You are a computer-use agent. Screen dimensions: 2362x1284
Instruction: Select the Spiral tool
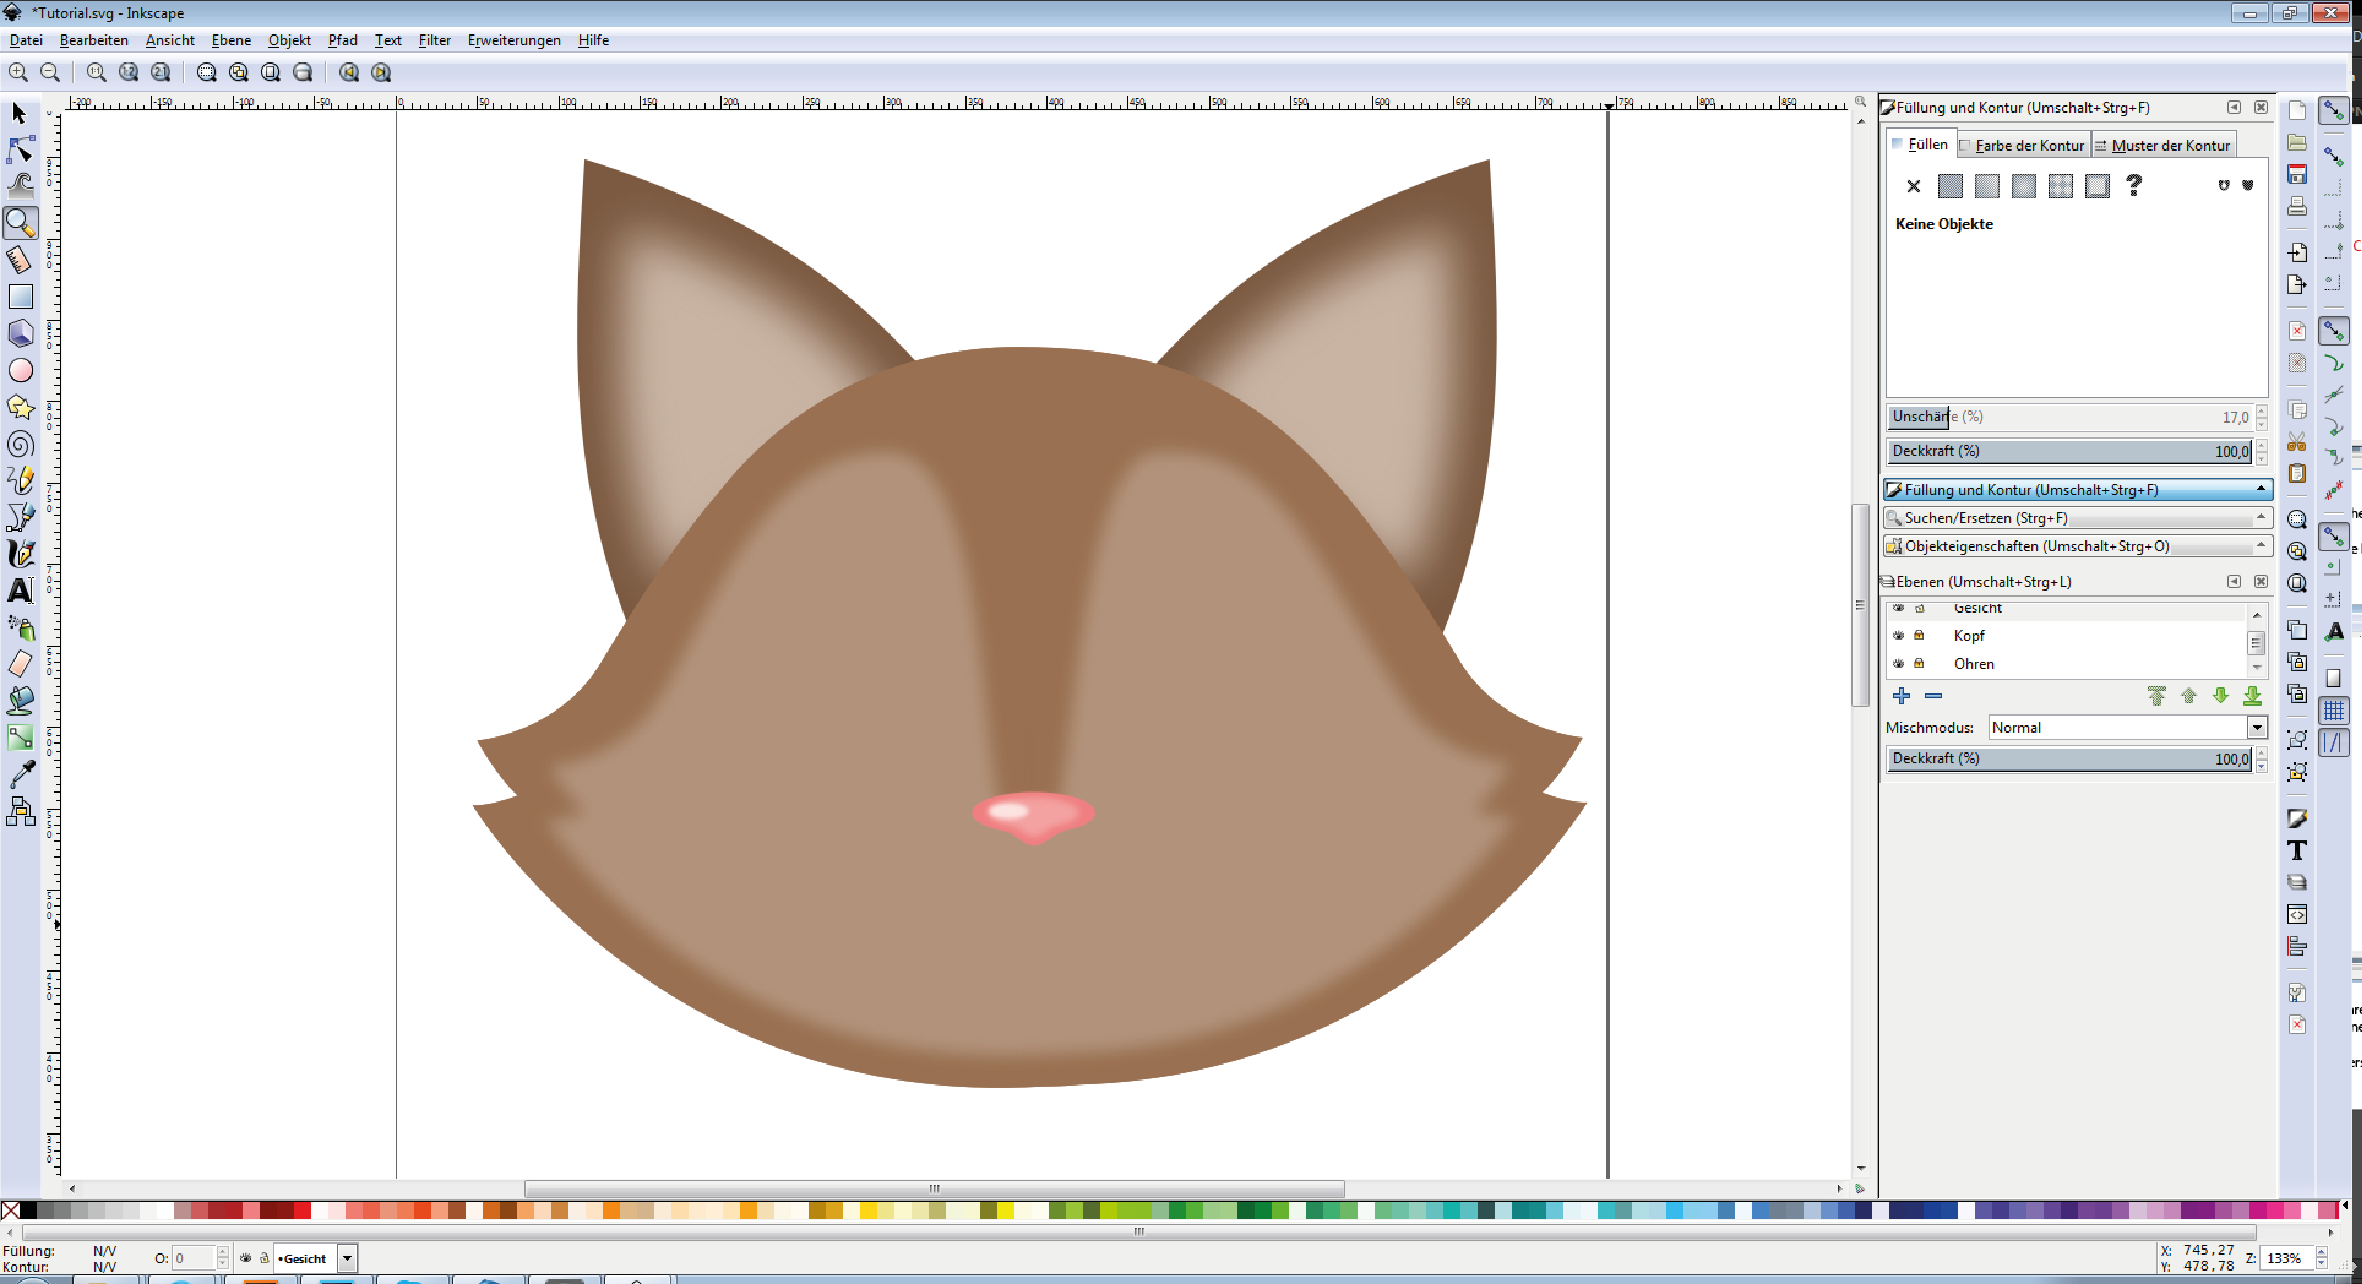pyautogui.click(x=20, y=444)
